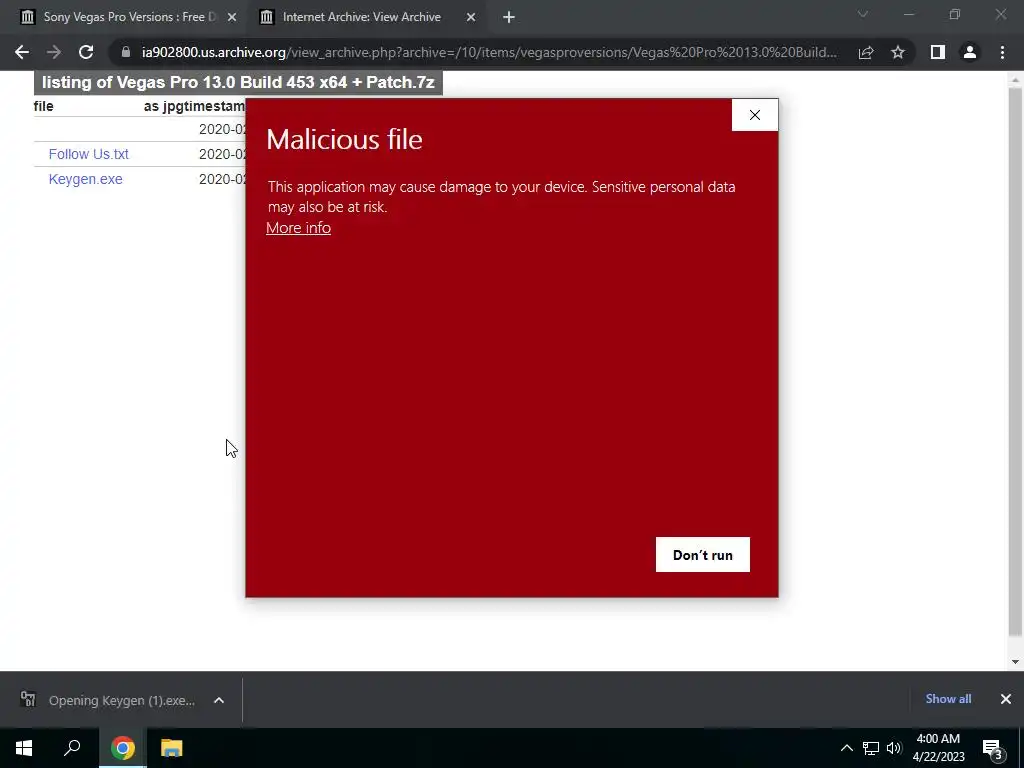Show hidden system tray icons
1024x768 pixels.
click(x=846, y=748)
